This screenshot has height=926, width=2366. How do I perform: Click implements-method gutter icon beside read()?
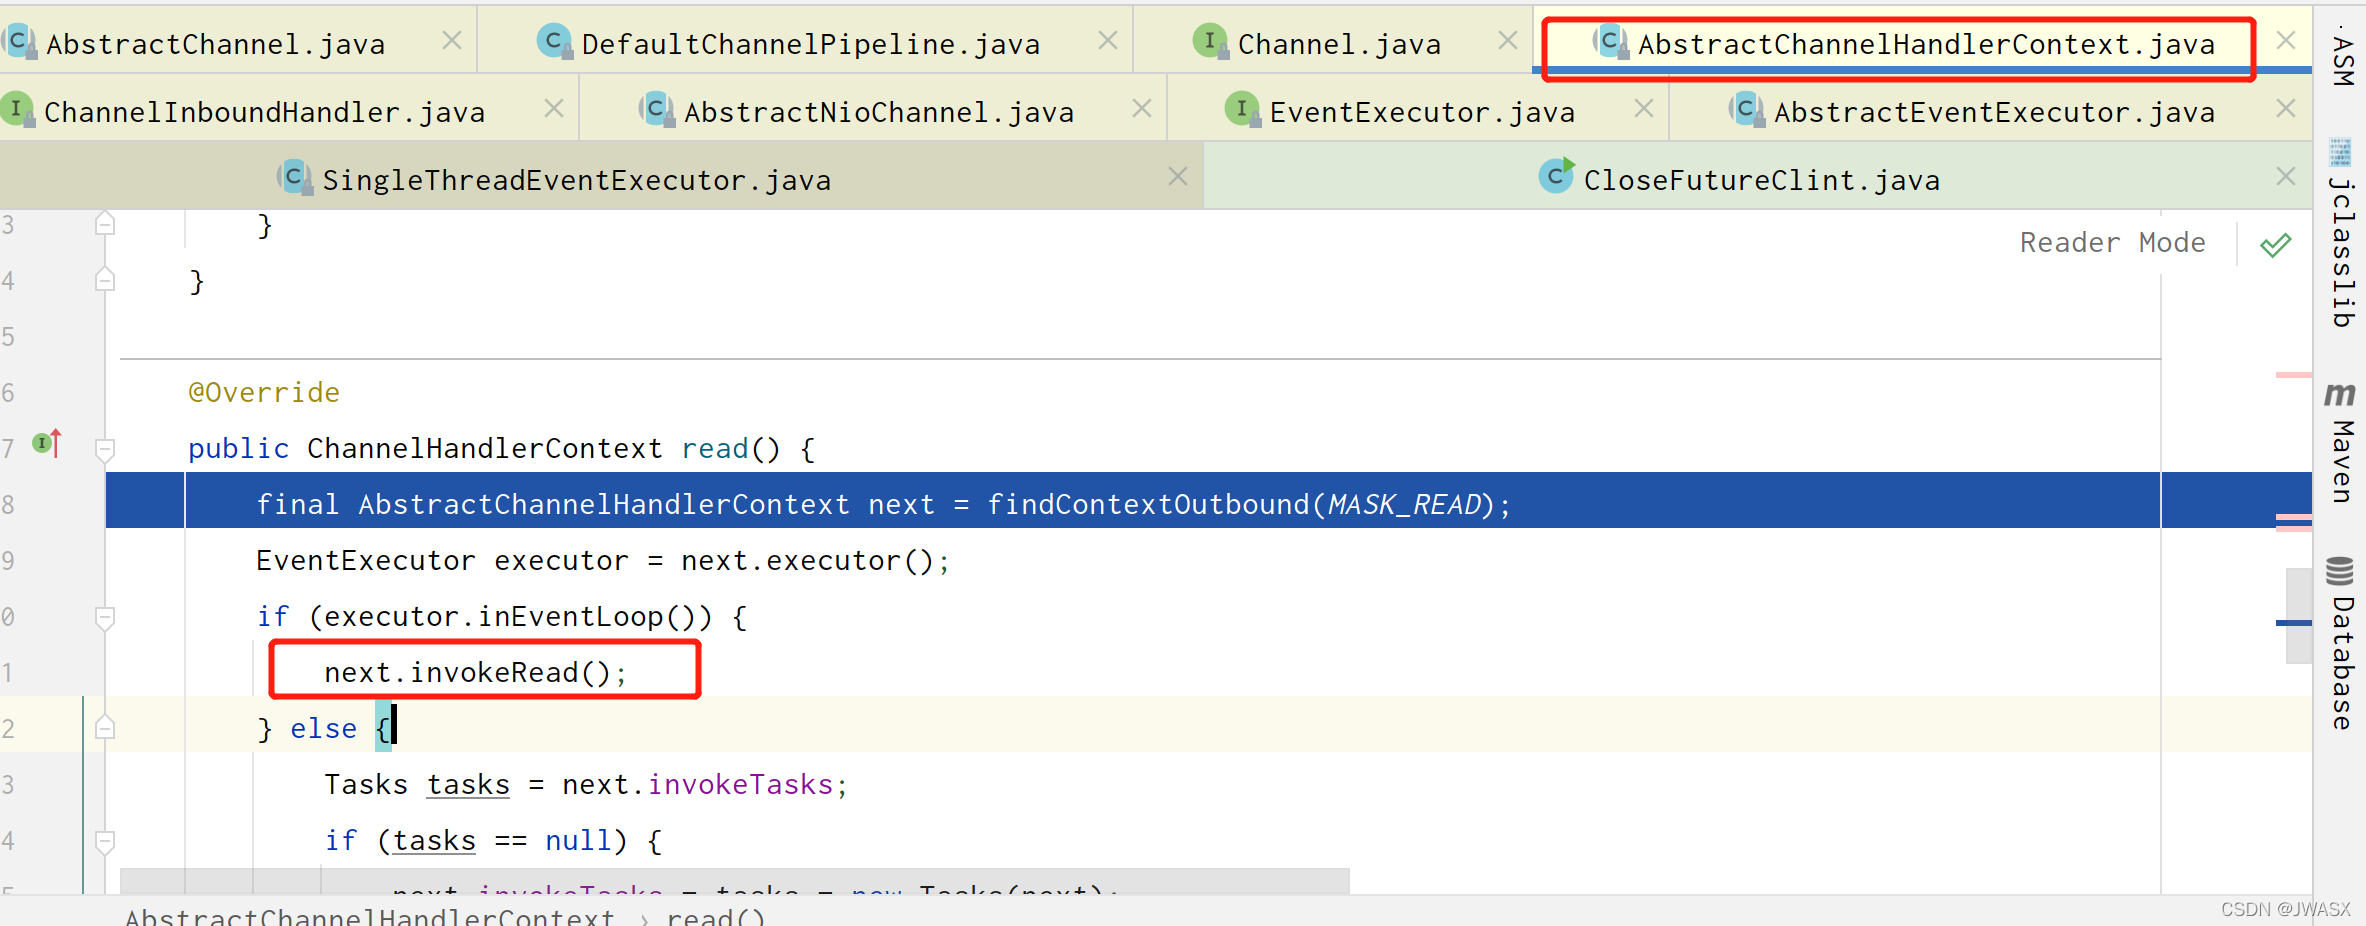pyautogui.click(x=47, y=443)
